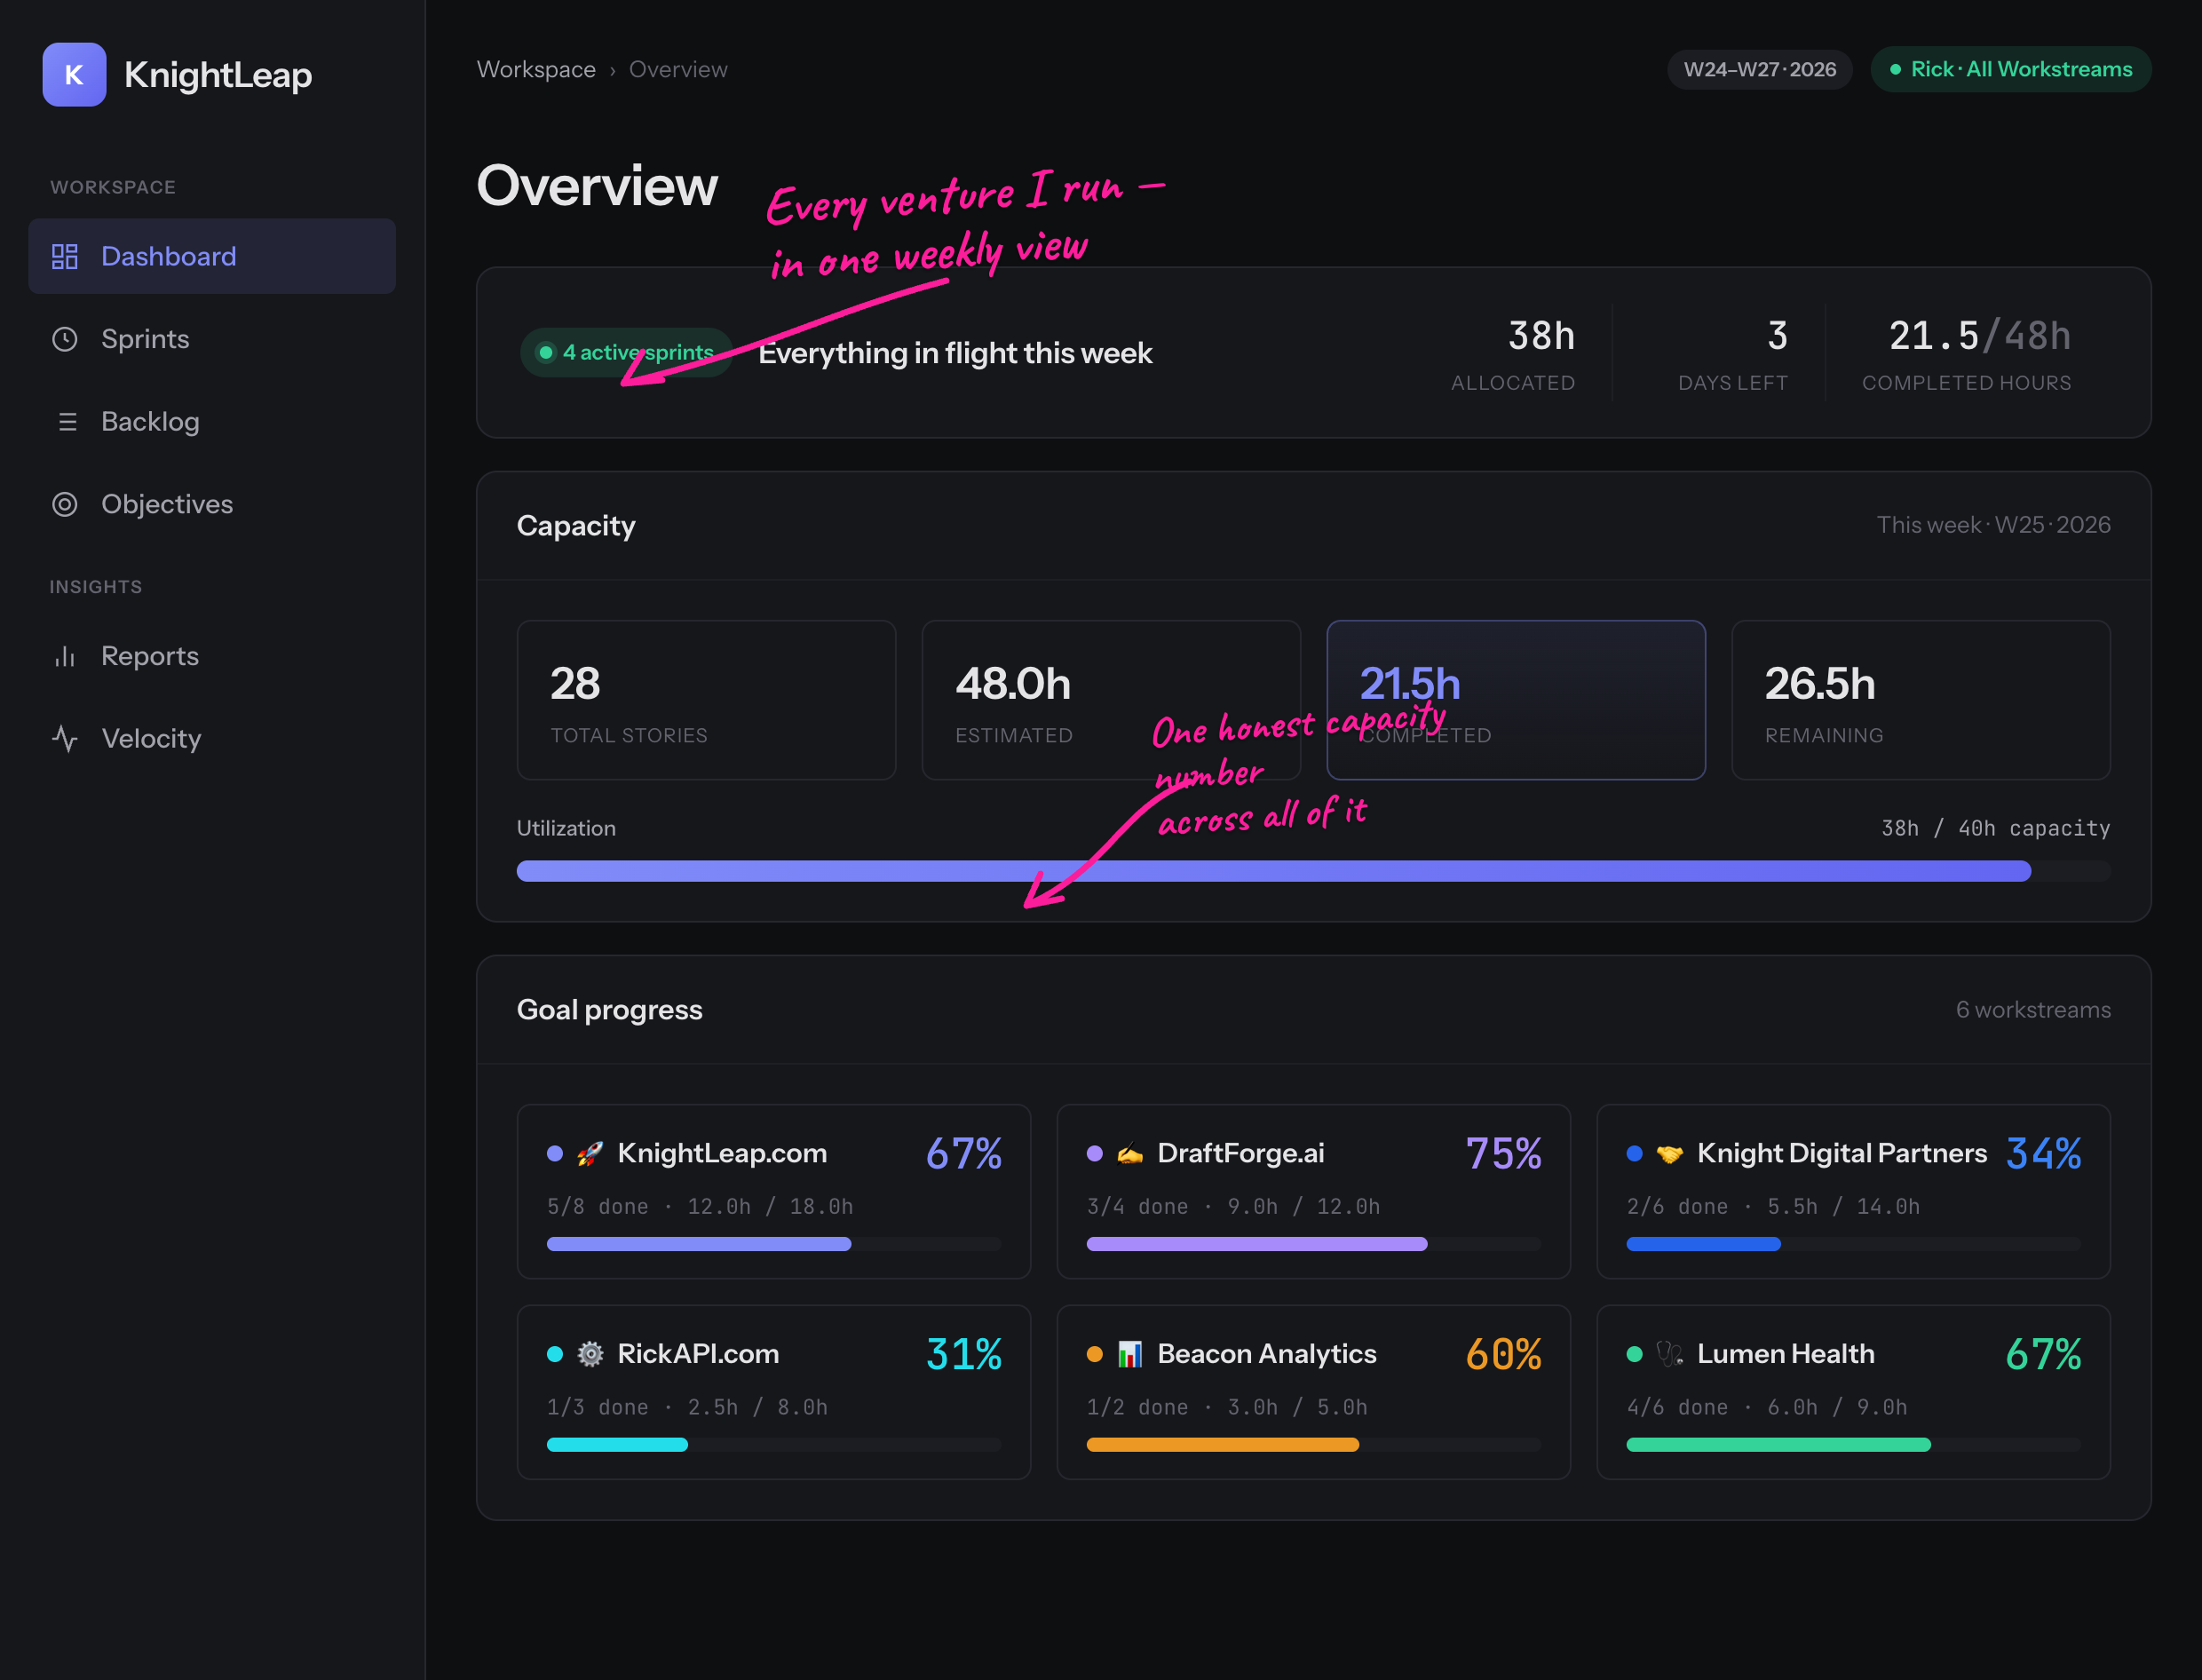Open the W24–W27 2026 date range pill
Screen dimensions: 2202x1680
[1760, 69]
